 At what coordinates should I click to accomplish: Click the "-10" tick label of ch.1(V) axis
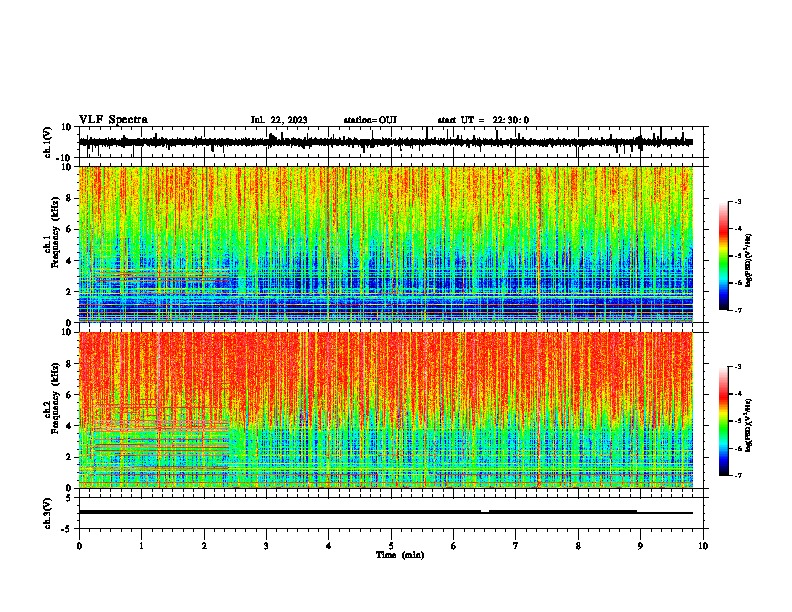(x=64, y=158)
